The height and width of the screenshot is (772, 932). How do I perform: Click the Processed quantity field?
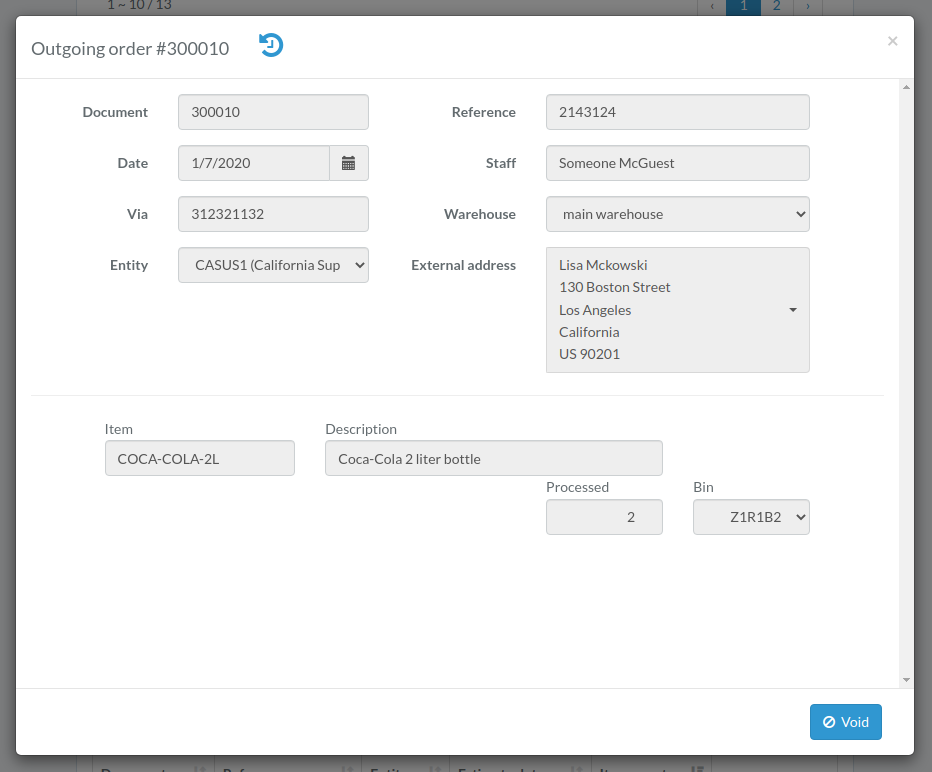click(x=604, y=517)
